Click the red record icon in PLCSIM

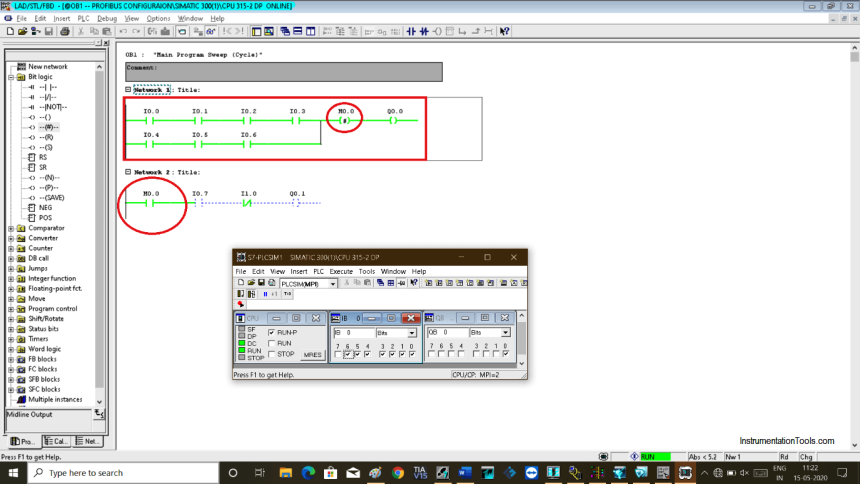tap(240, 304)
